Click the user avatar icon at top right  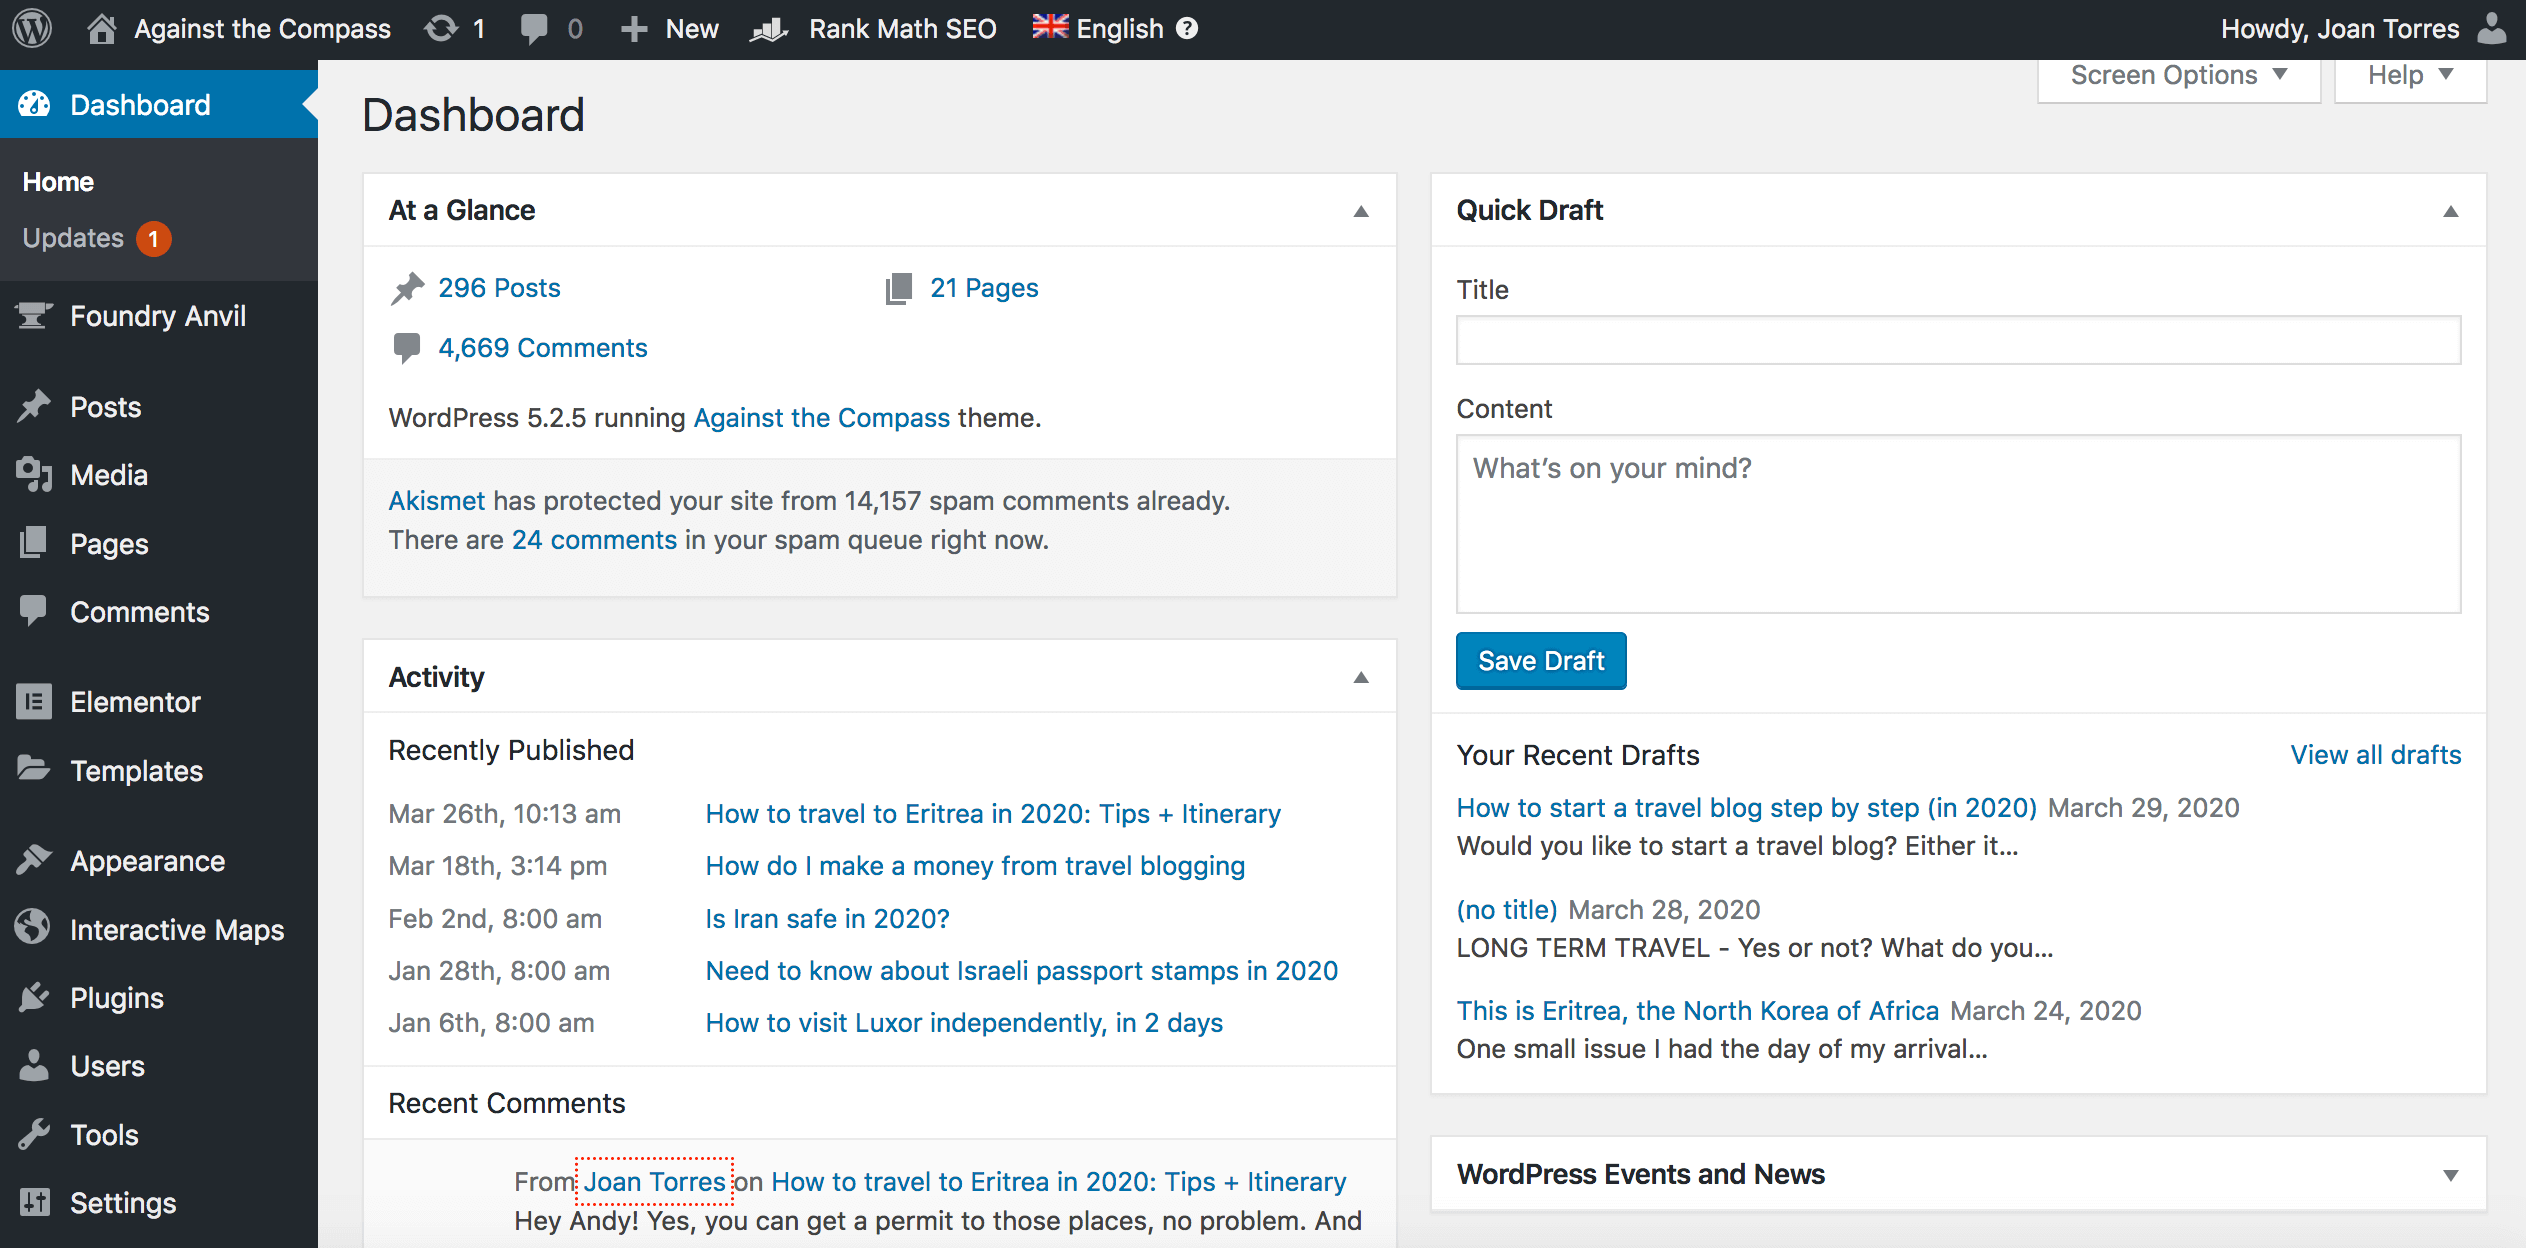(2492, 28)
